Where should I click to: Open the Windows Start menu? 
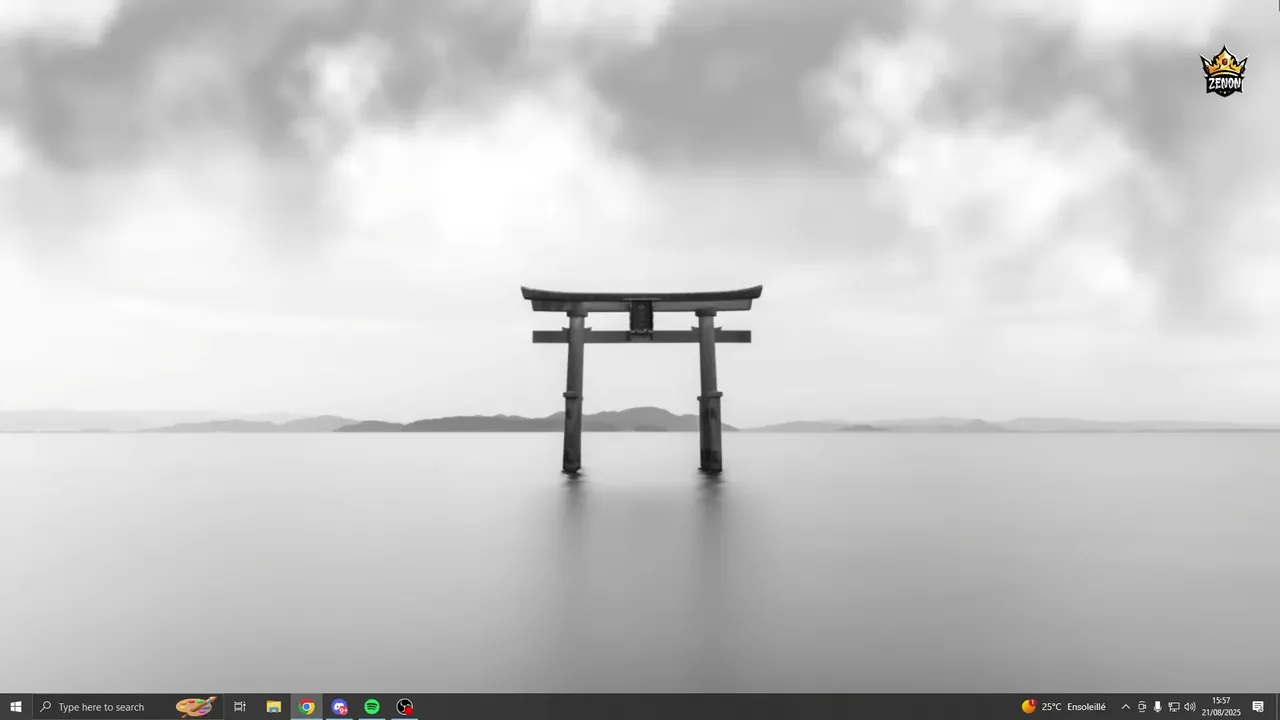pos(15,707)
